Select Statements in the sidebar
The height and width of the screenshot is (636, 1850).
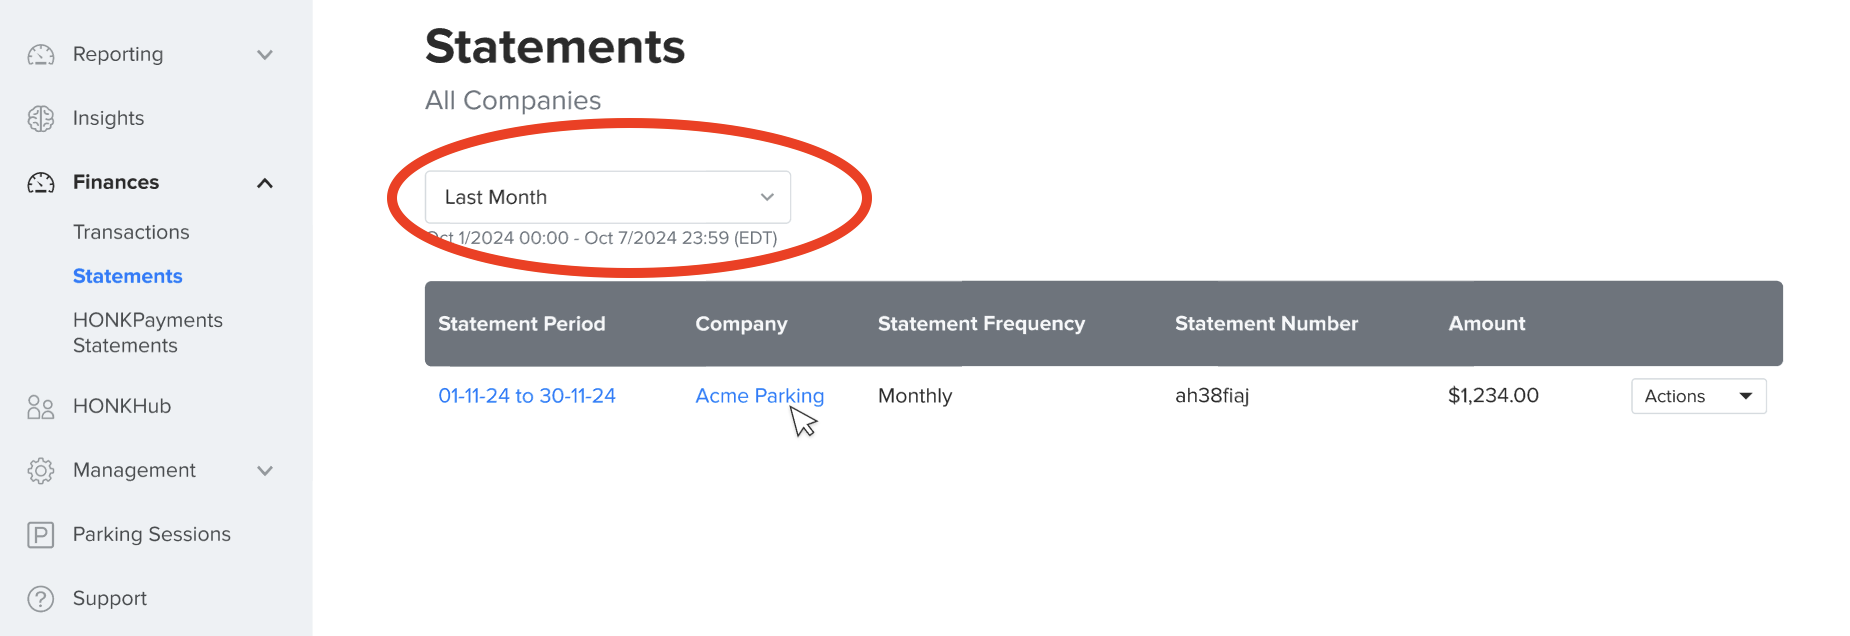click(128, 276)
